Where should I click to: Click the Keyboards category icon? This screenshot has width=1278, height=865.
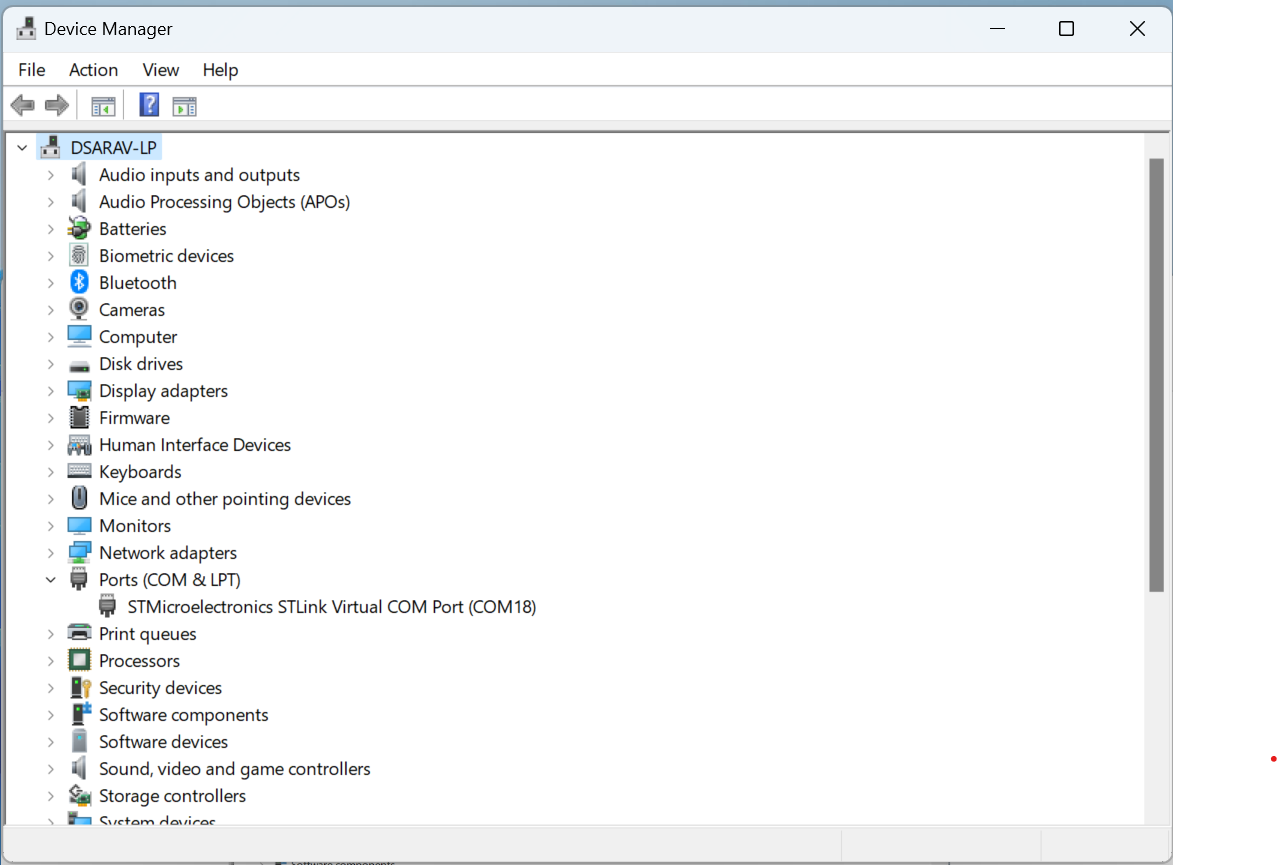coord(79,471)
